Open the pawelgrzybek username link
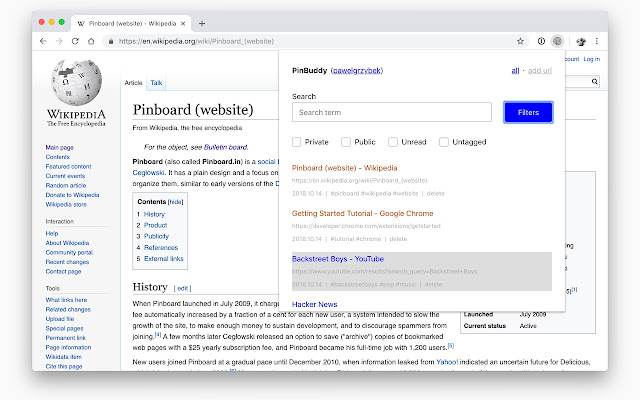 coord(357,71)
